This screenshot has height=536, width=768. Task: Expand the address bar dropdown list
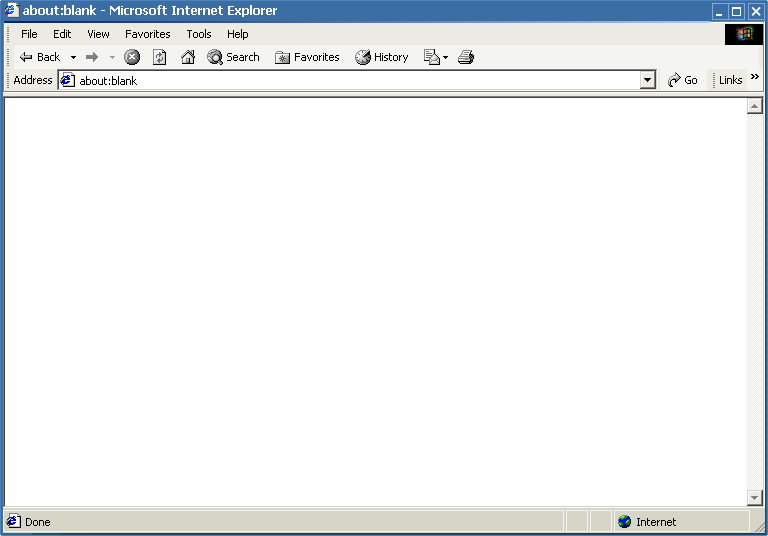(x=648, y=80)
